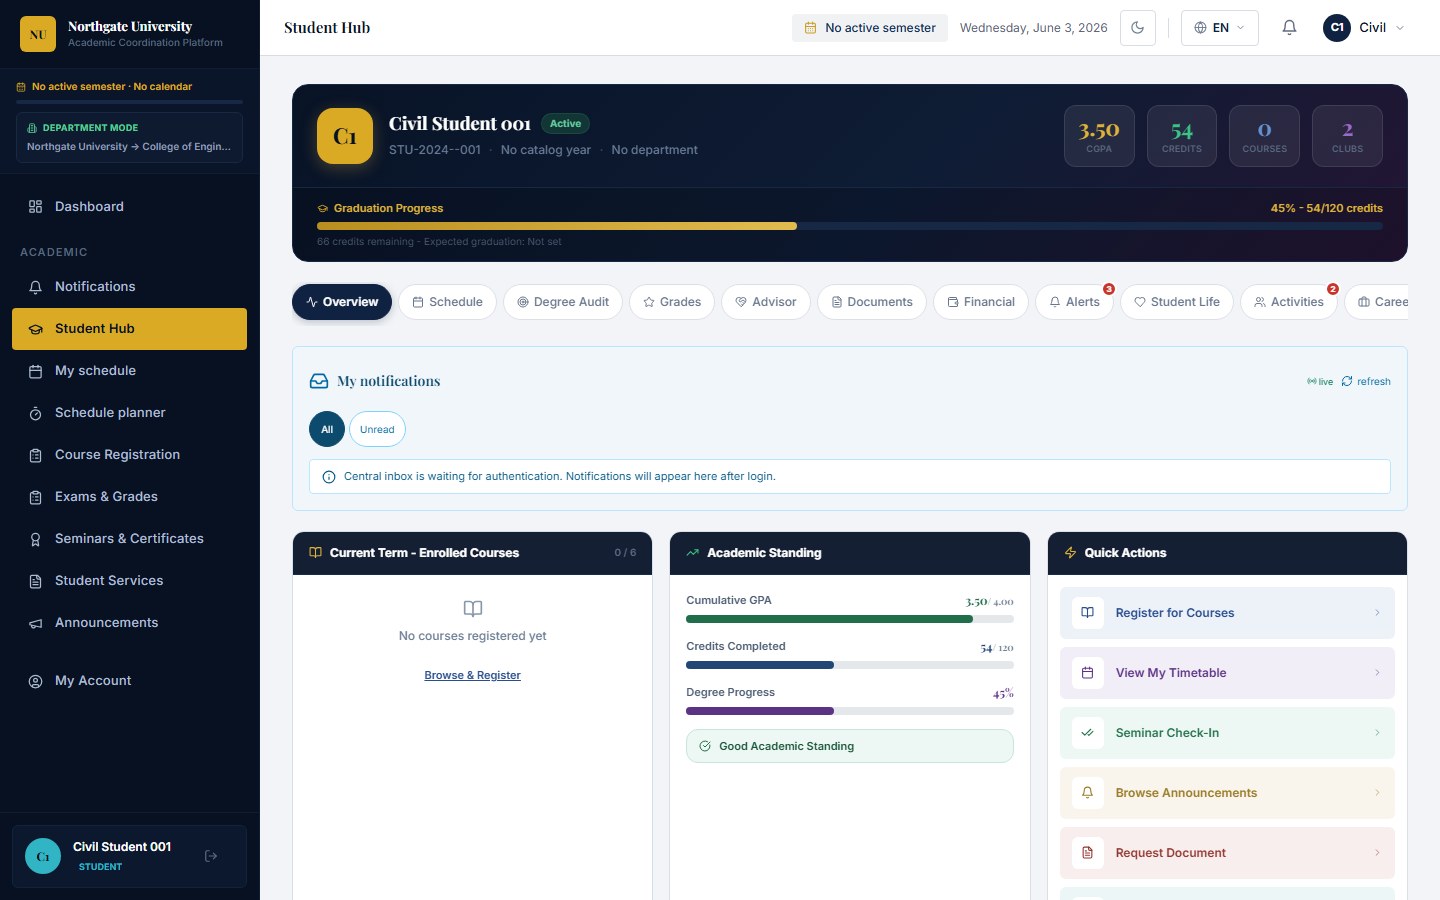Switch to the Overview tab
This screenshot has height=900, width=1440.
pos(342,302)
